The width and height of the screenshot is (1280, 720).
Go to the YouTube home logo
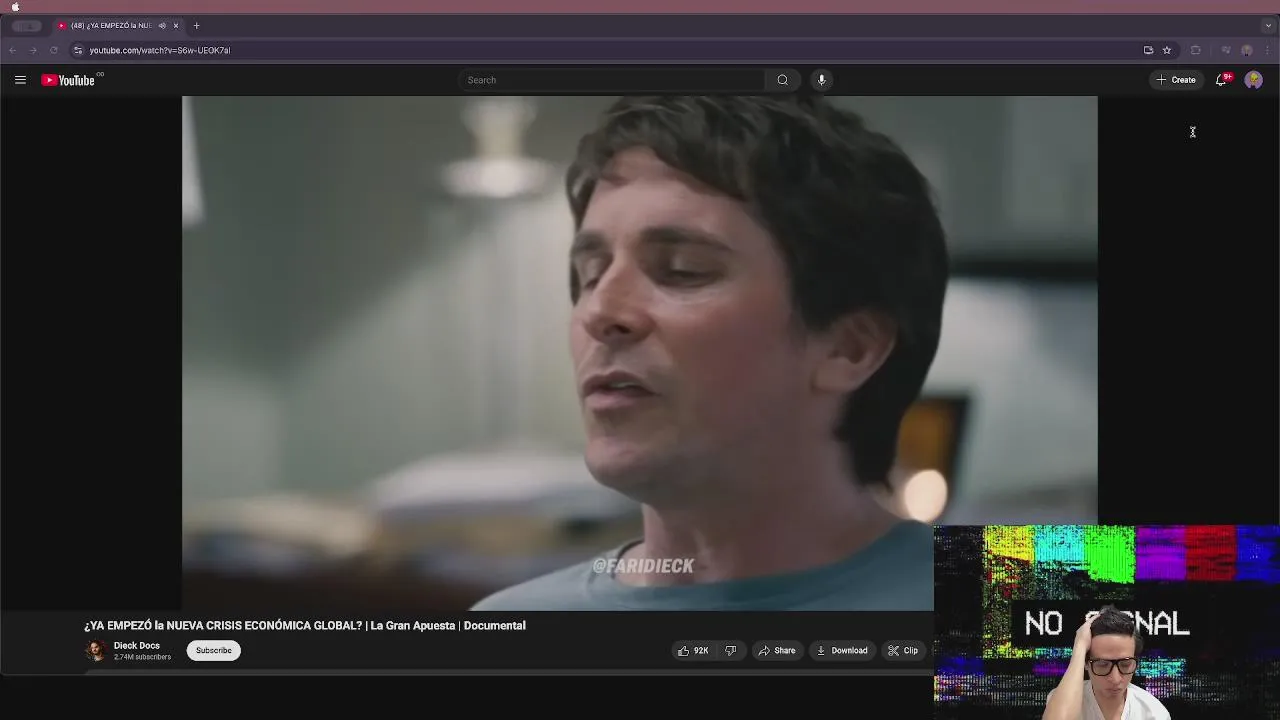[68, 80]
